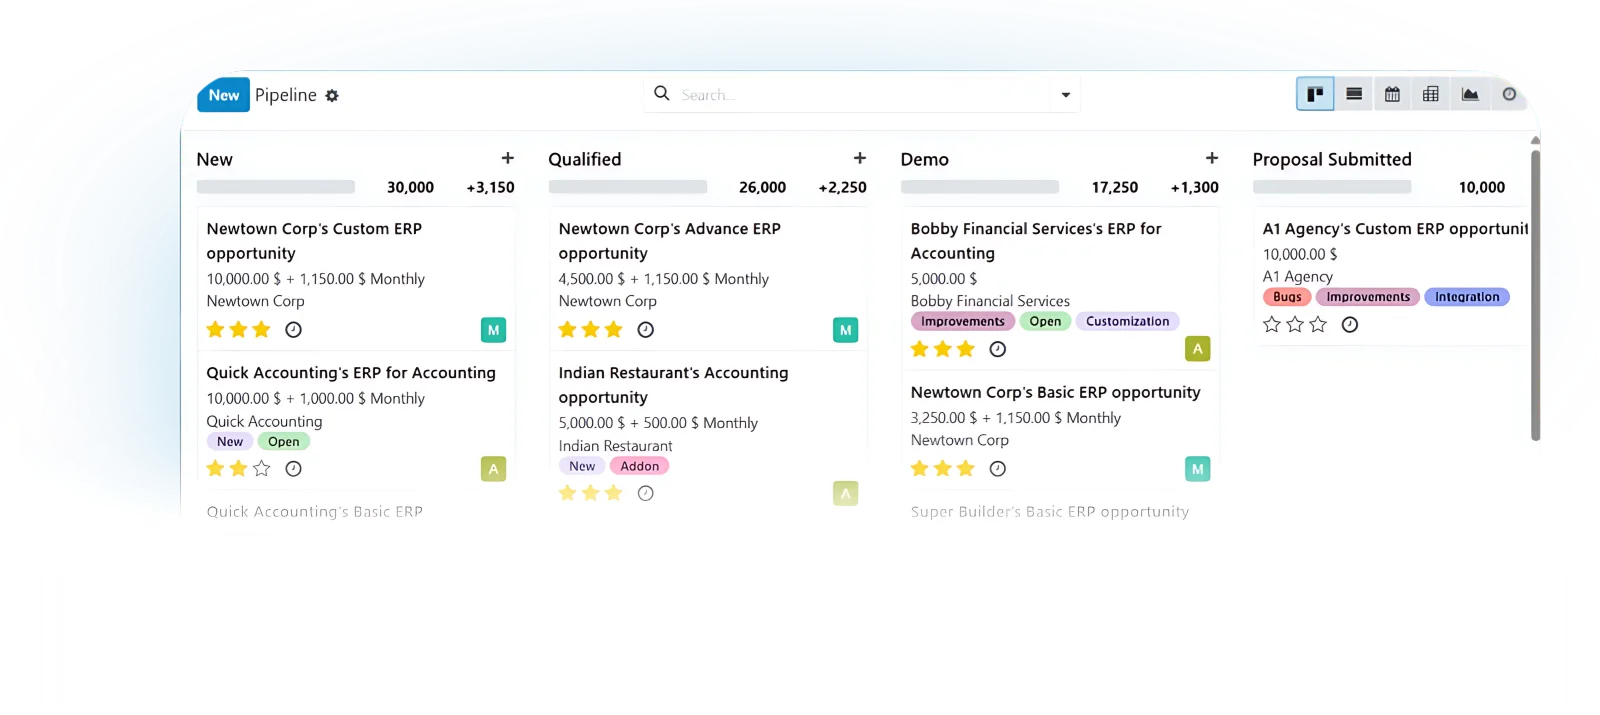This screenshot has width=1600, height=715.
Task: Toggle third star on Newtown Advance ERP card
Action: coord(614,329)
